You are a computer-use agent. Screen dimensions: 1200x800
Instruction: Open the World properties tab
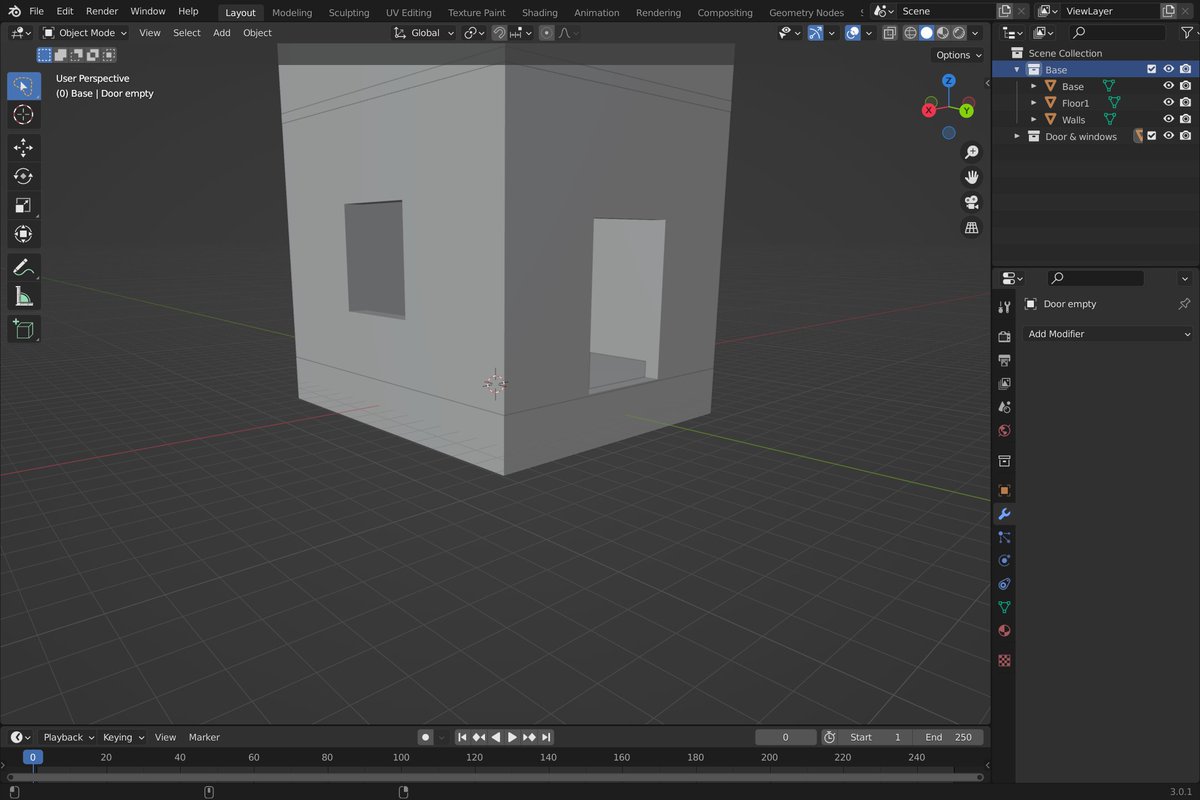point(1005,431)
